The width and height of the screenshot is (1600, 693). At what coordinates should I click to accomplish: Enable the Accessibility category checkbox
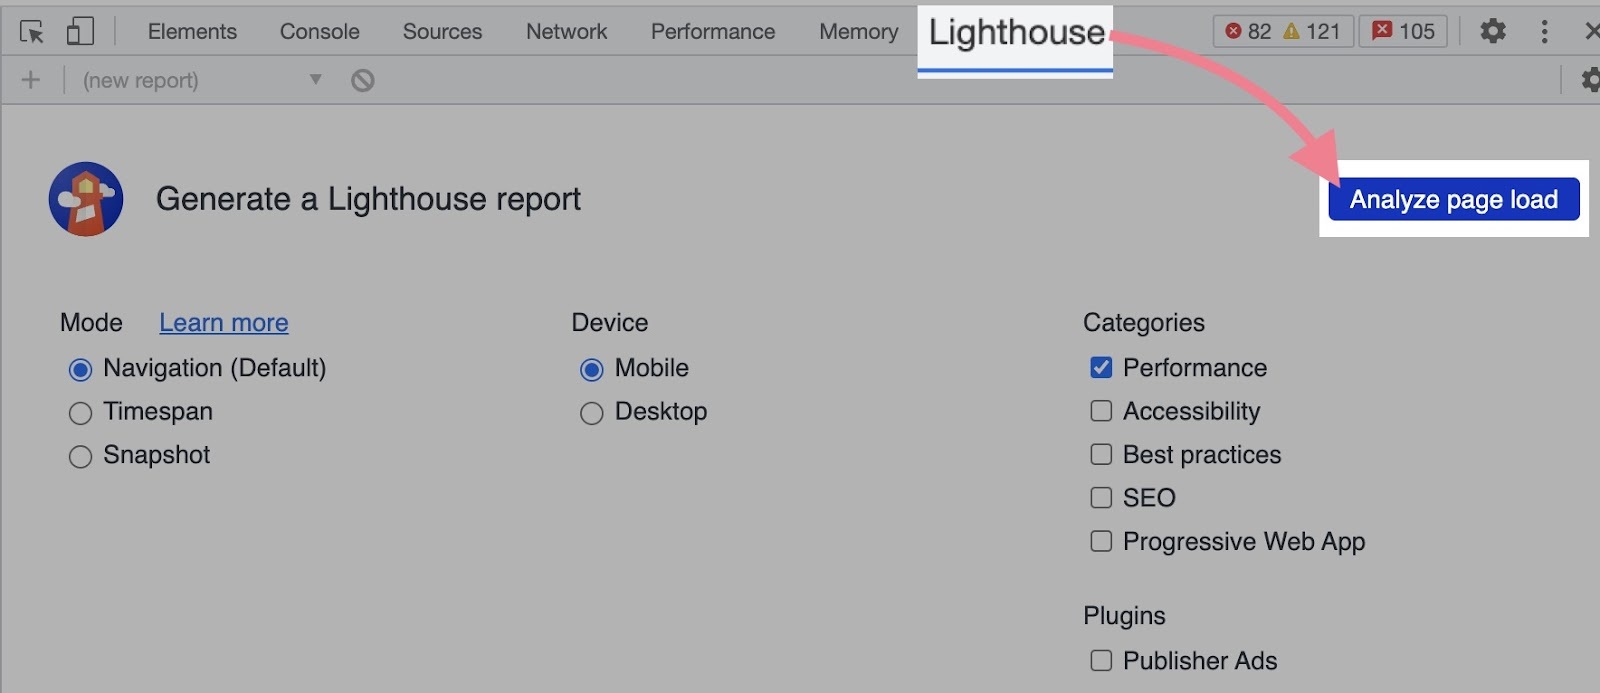click(1101, 411)
